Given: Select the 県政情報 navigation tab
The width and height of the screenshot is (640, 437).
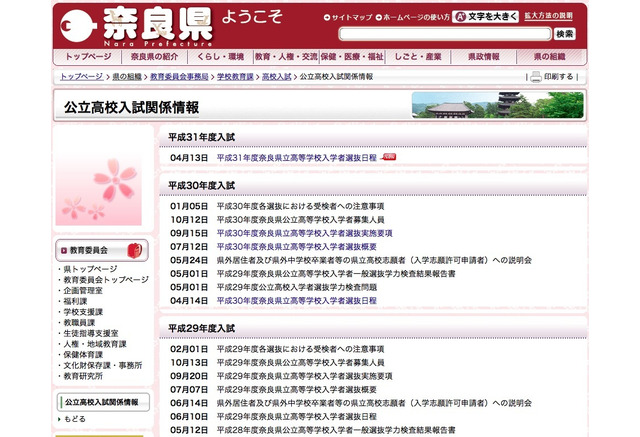Looking at the screenshot, I should tap(484, 57).
